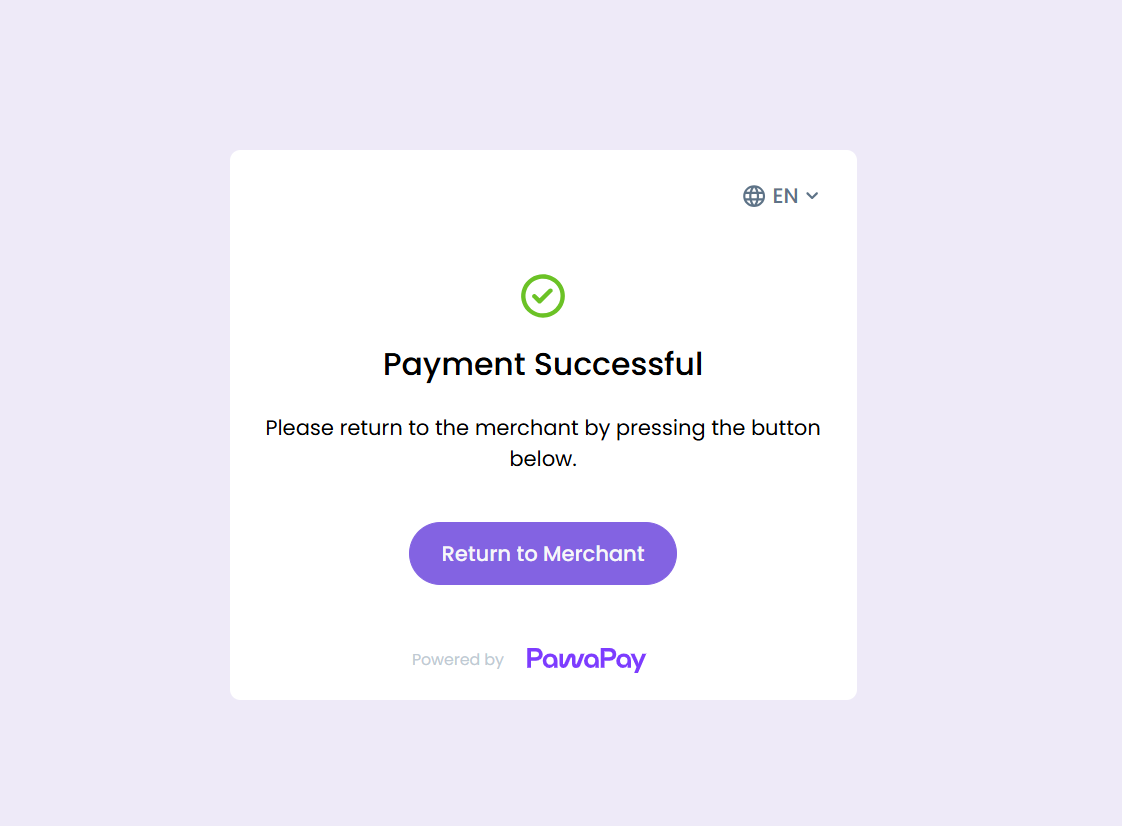Screen dimensions: 1122x826
Task: Click the globe language icon
Action: coord(754,196)
